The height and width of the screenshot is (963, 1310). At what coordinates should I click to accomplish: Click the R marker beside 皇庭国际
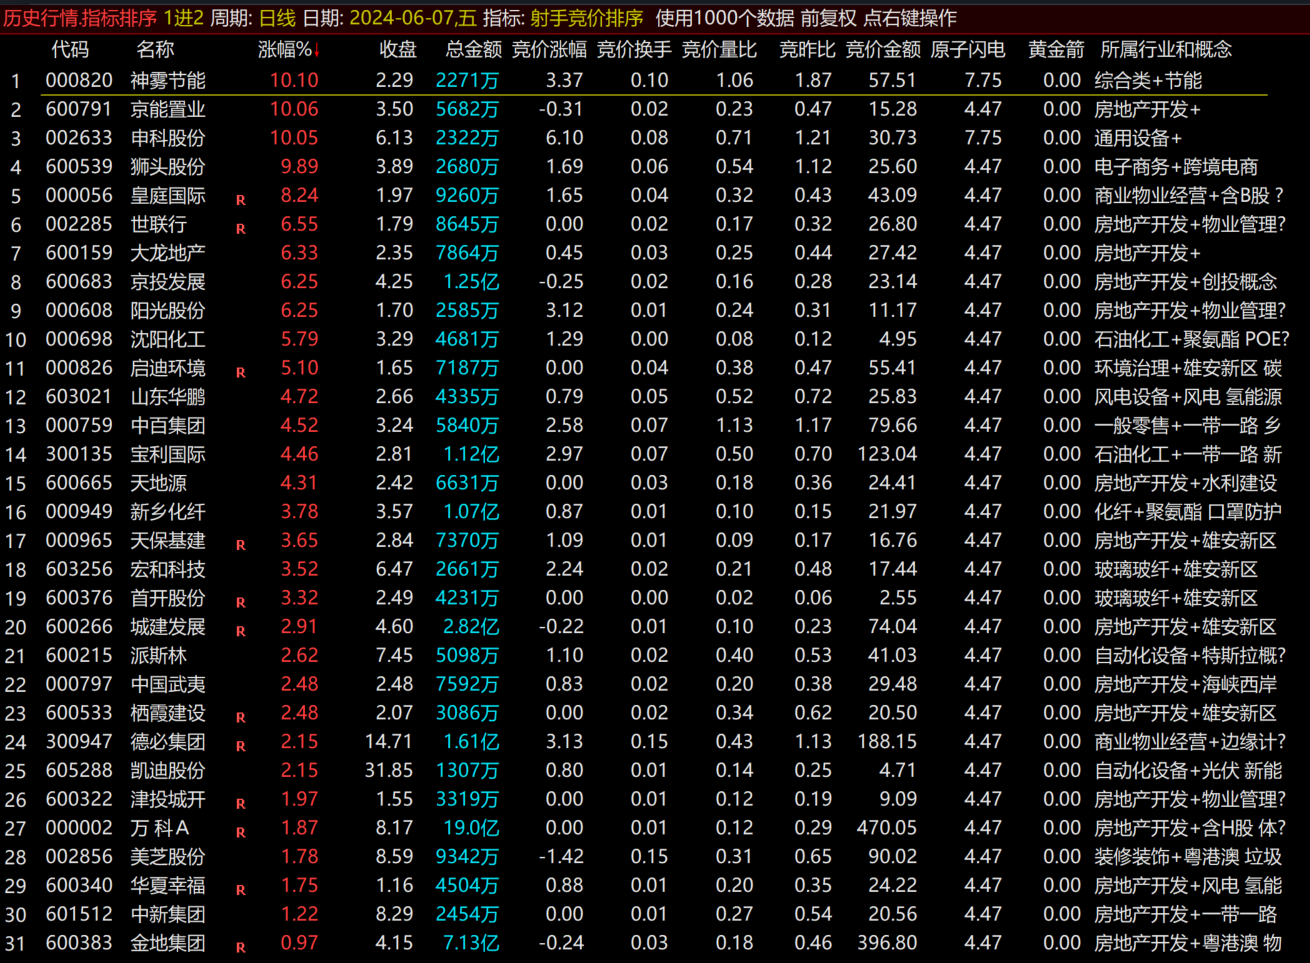(x=240, y=200)
